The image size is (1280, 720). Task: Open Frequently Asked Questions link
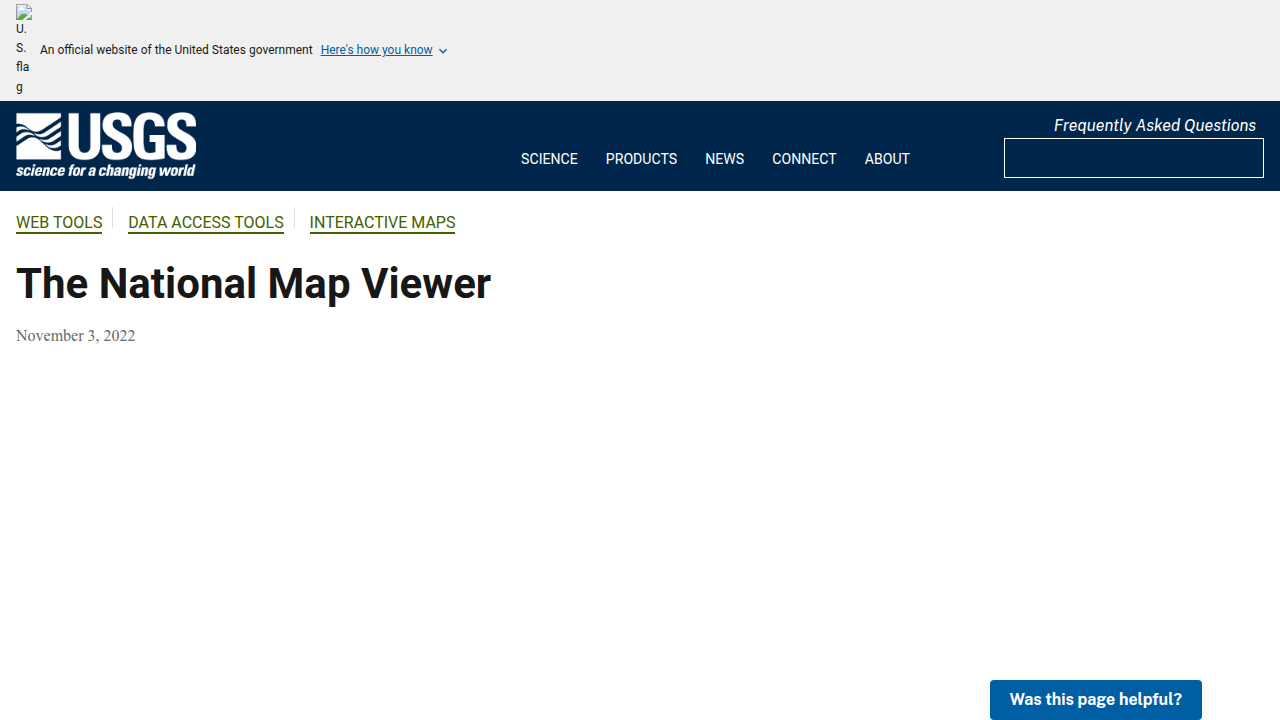(x=1155, y=125)
